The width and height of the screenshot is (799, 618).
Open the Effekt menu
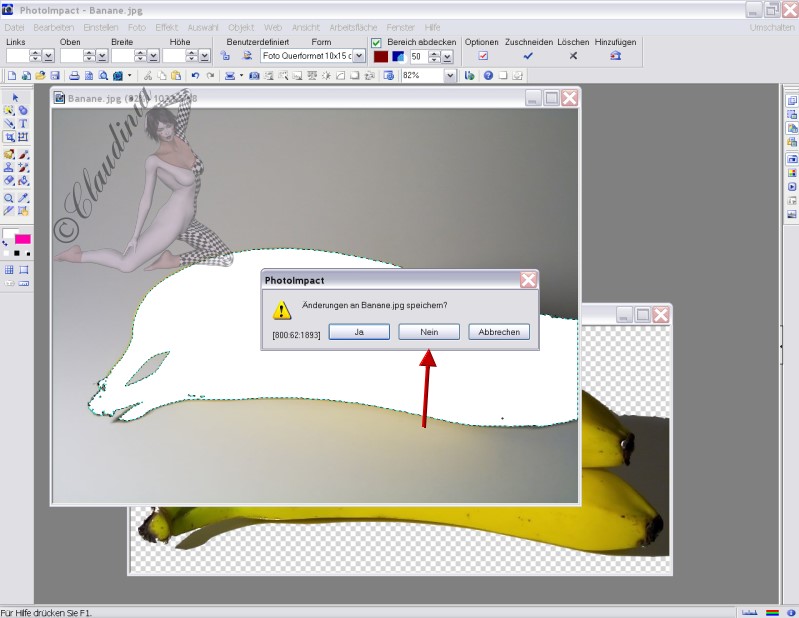(x=167, y=28)
